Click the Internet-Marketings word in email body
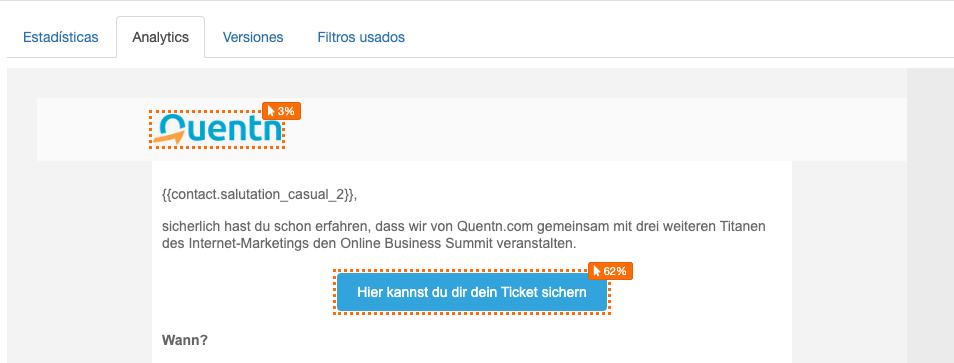This screenshot has width=954, height=363. pos(234,244)
